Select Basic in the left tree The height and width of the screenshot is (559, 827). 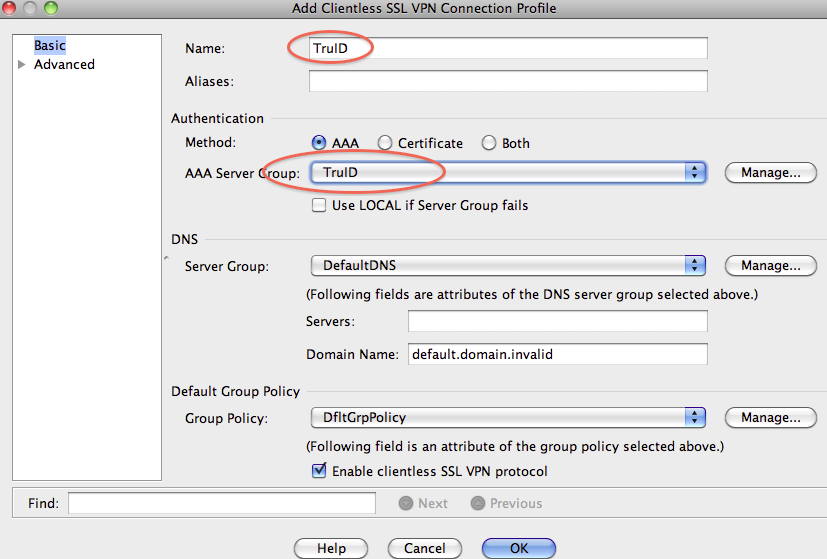click(49, 46)
